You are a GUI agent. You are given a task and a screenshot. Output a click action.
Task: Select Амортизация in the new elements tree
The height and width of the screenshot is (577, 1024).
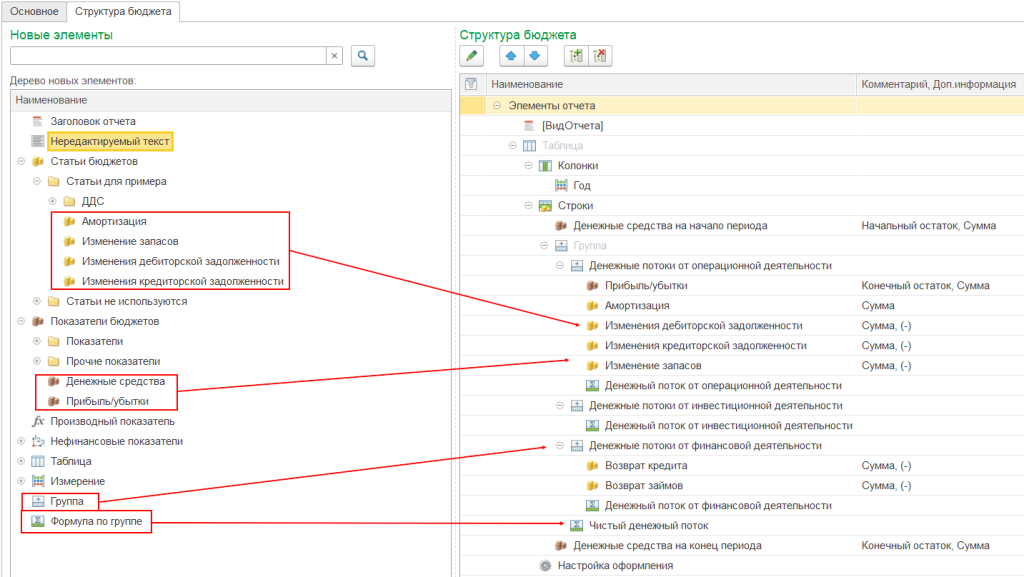tap(114, 221)
